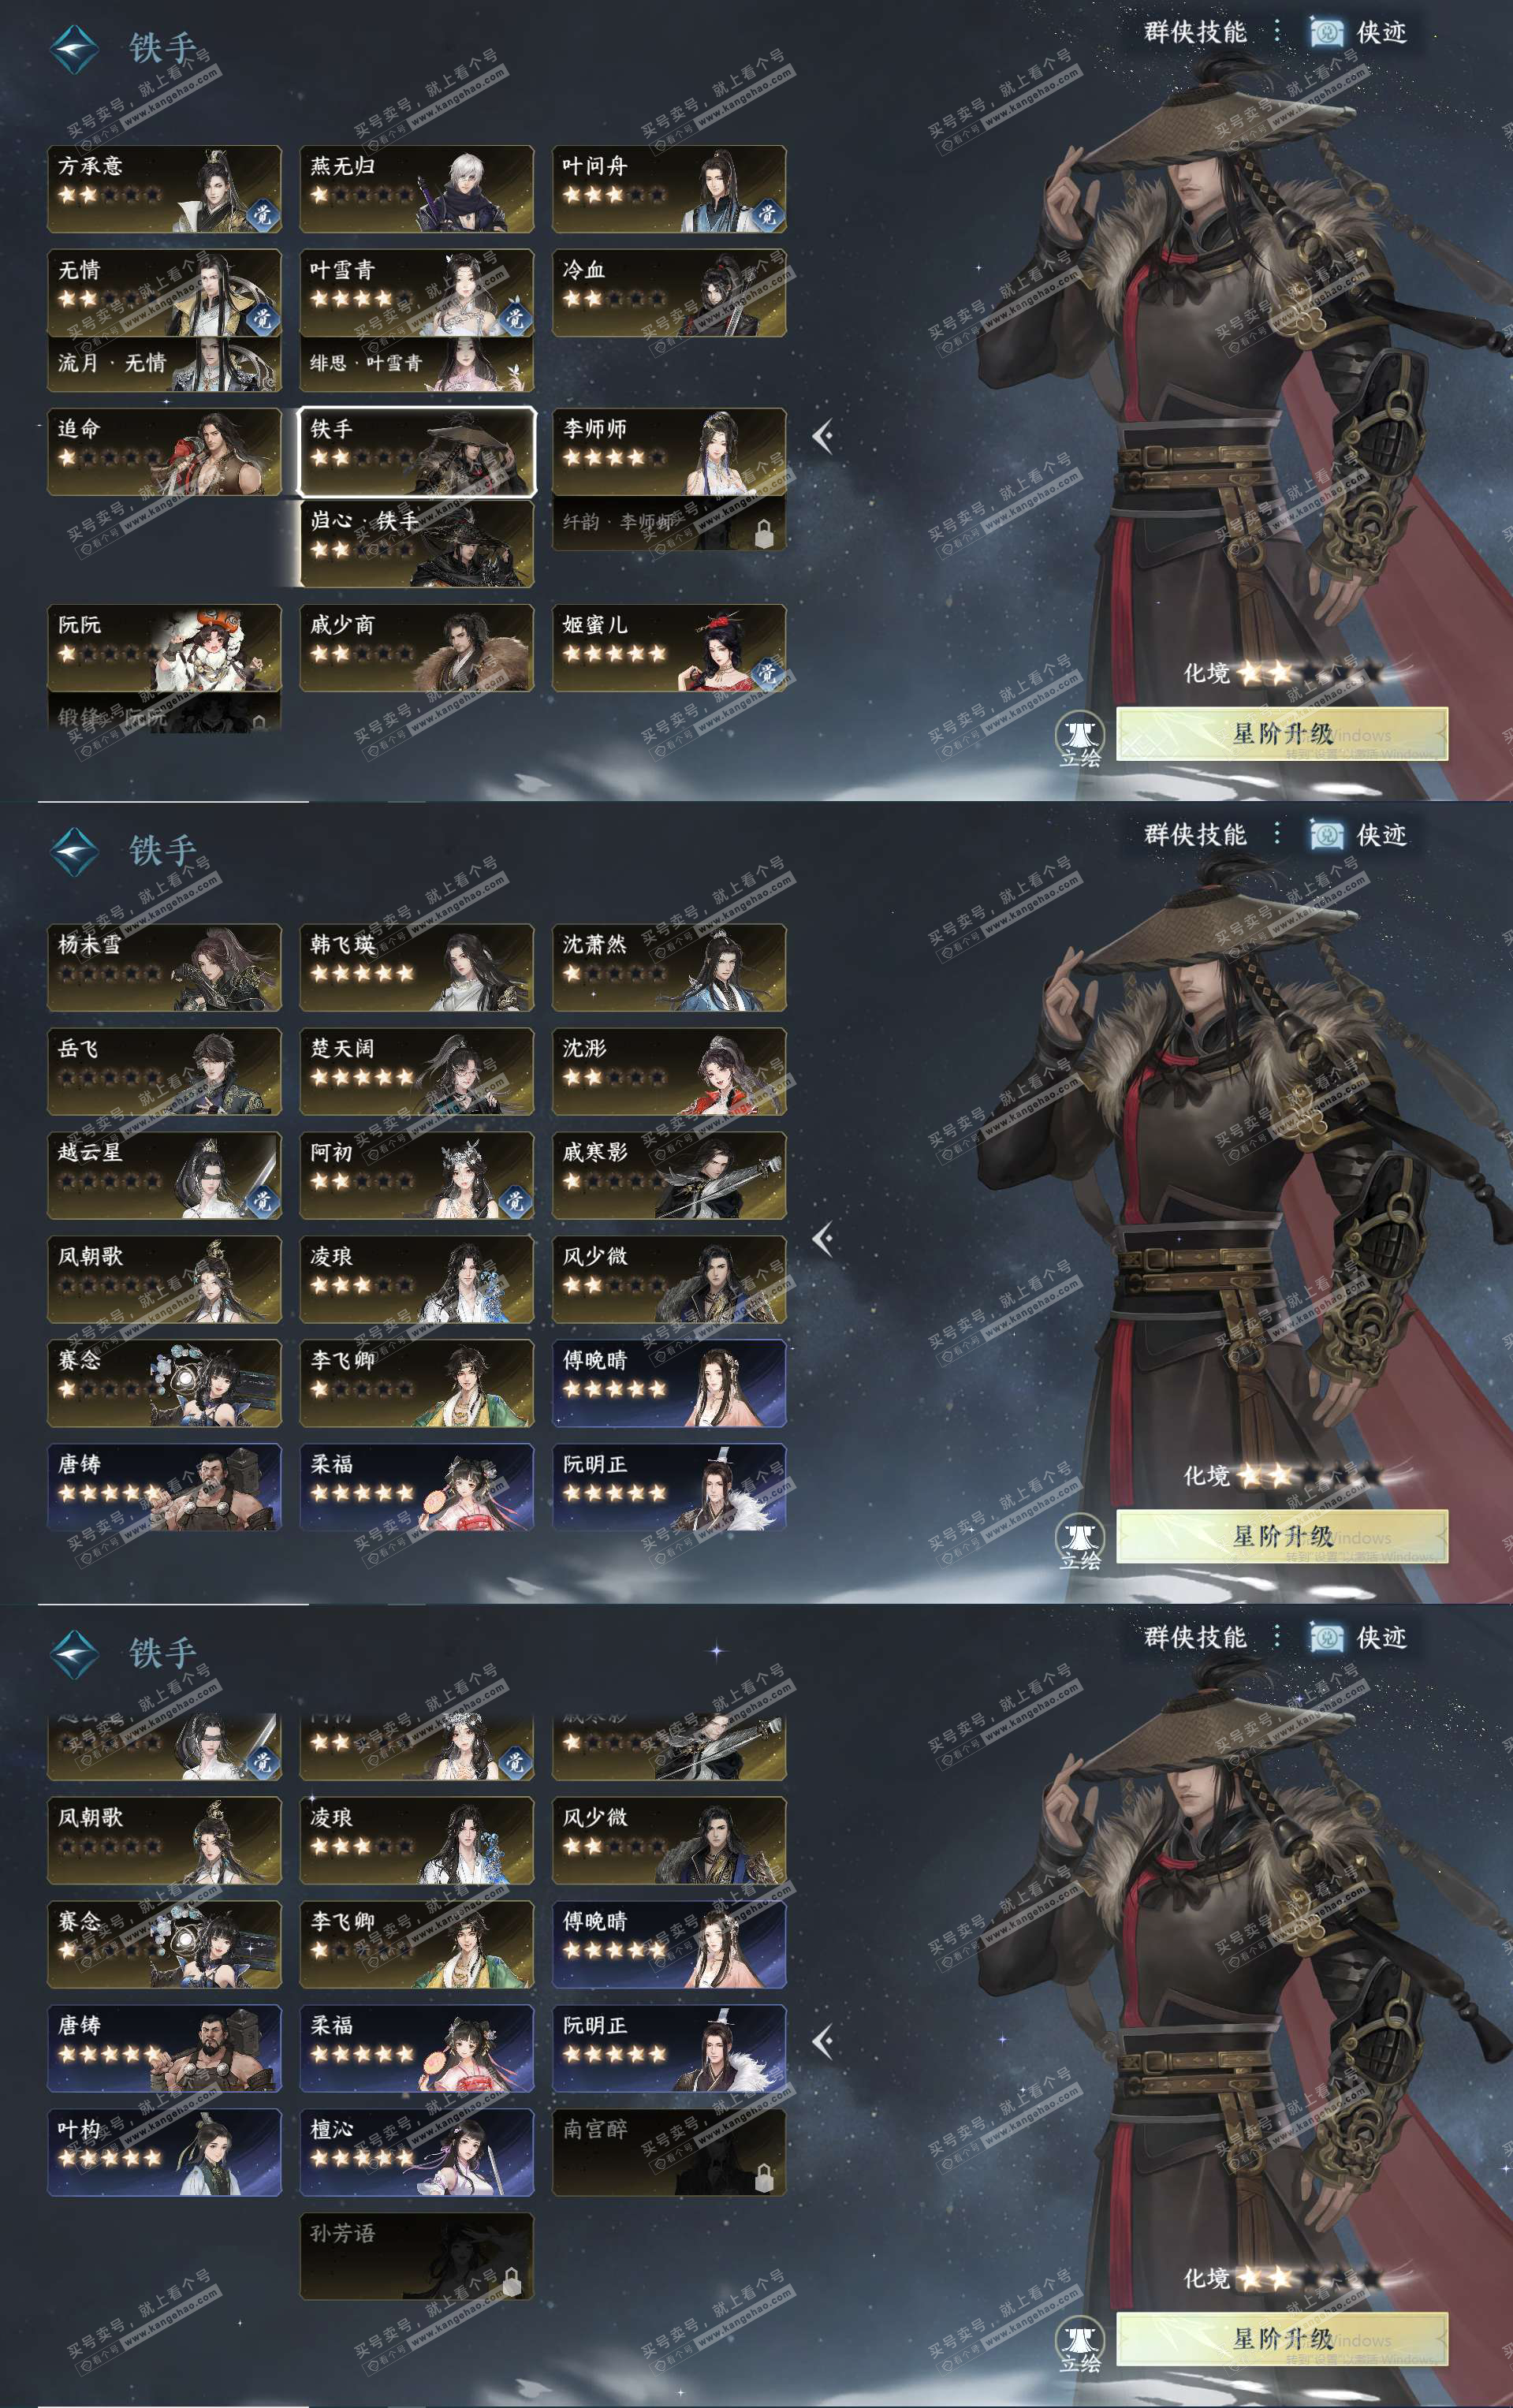Choose the five-star 韩飞瑛 card
This screenshot has width=1513, height=2408.
417,967
